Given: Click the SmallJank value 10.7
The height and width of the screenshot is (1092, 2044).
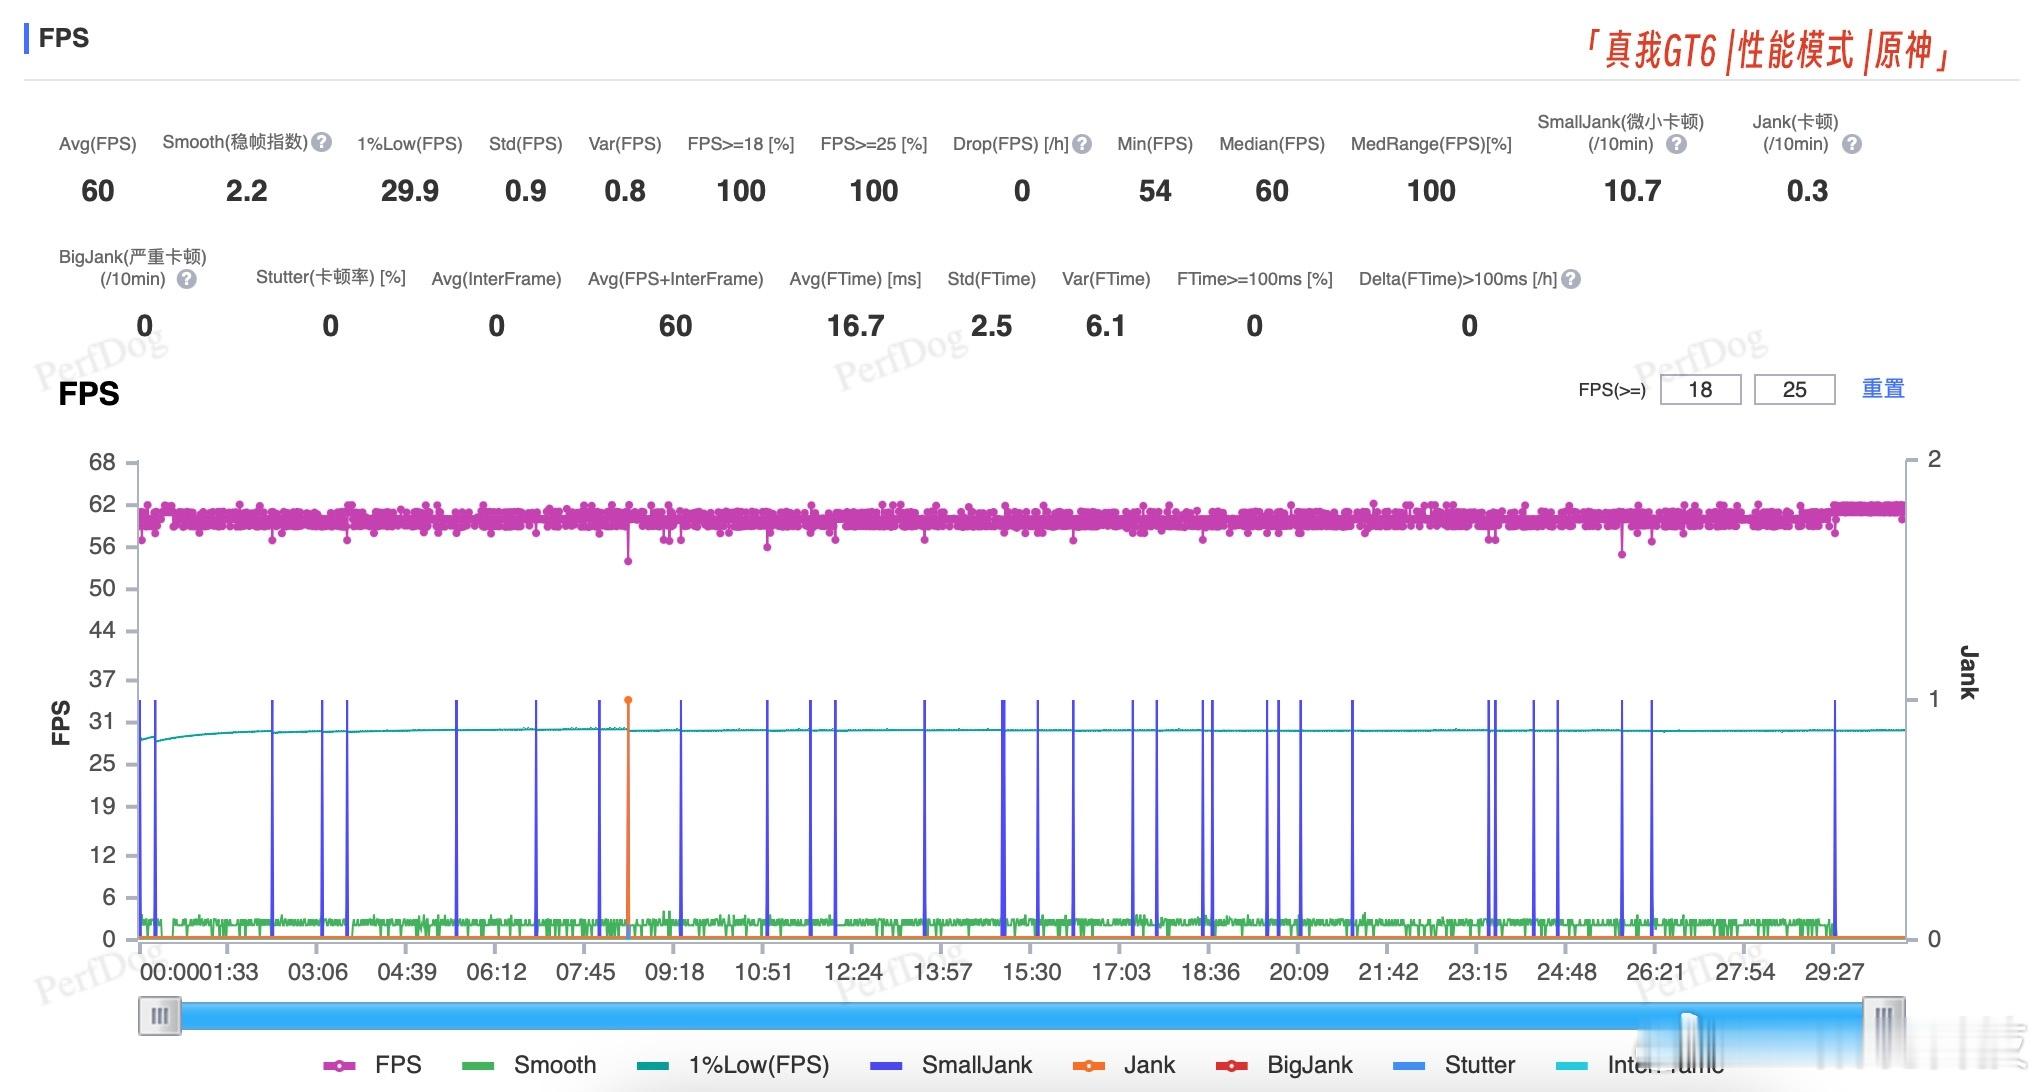Looking at the screenshot, I should pos(1632,191).
